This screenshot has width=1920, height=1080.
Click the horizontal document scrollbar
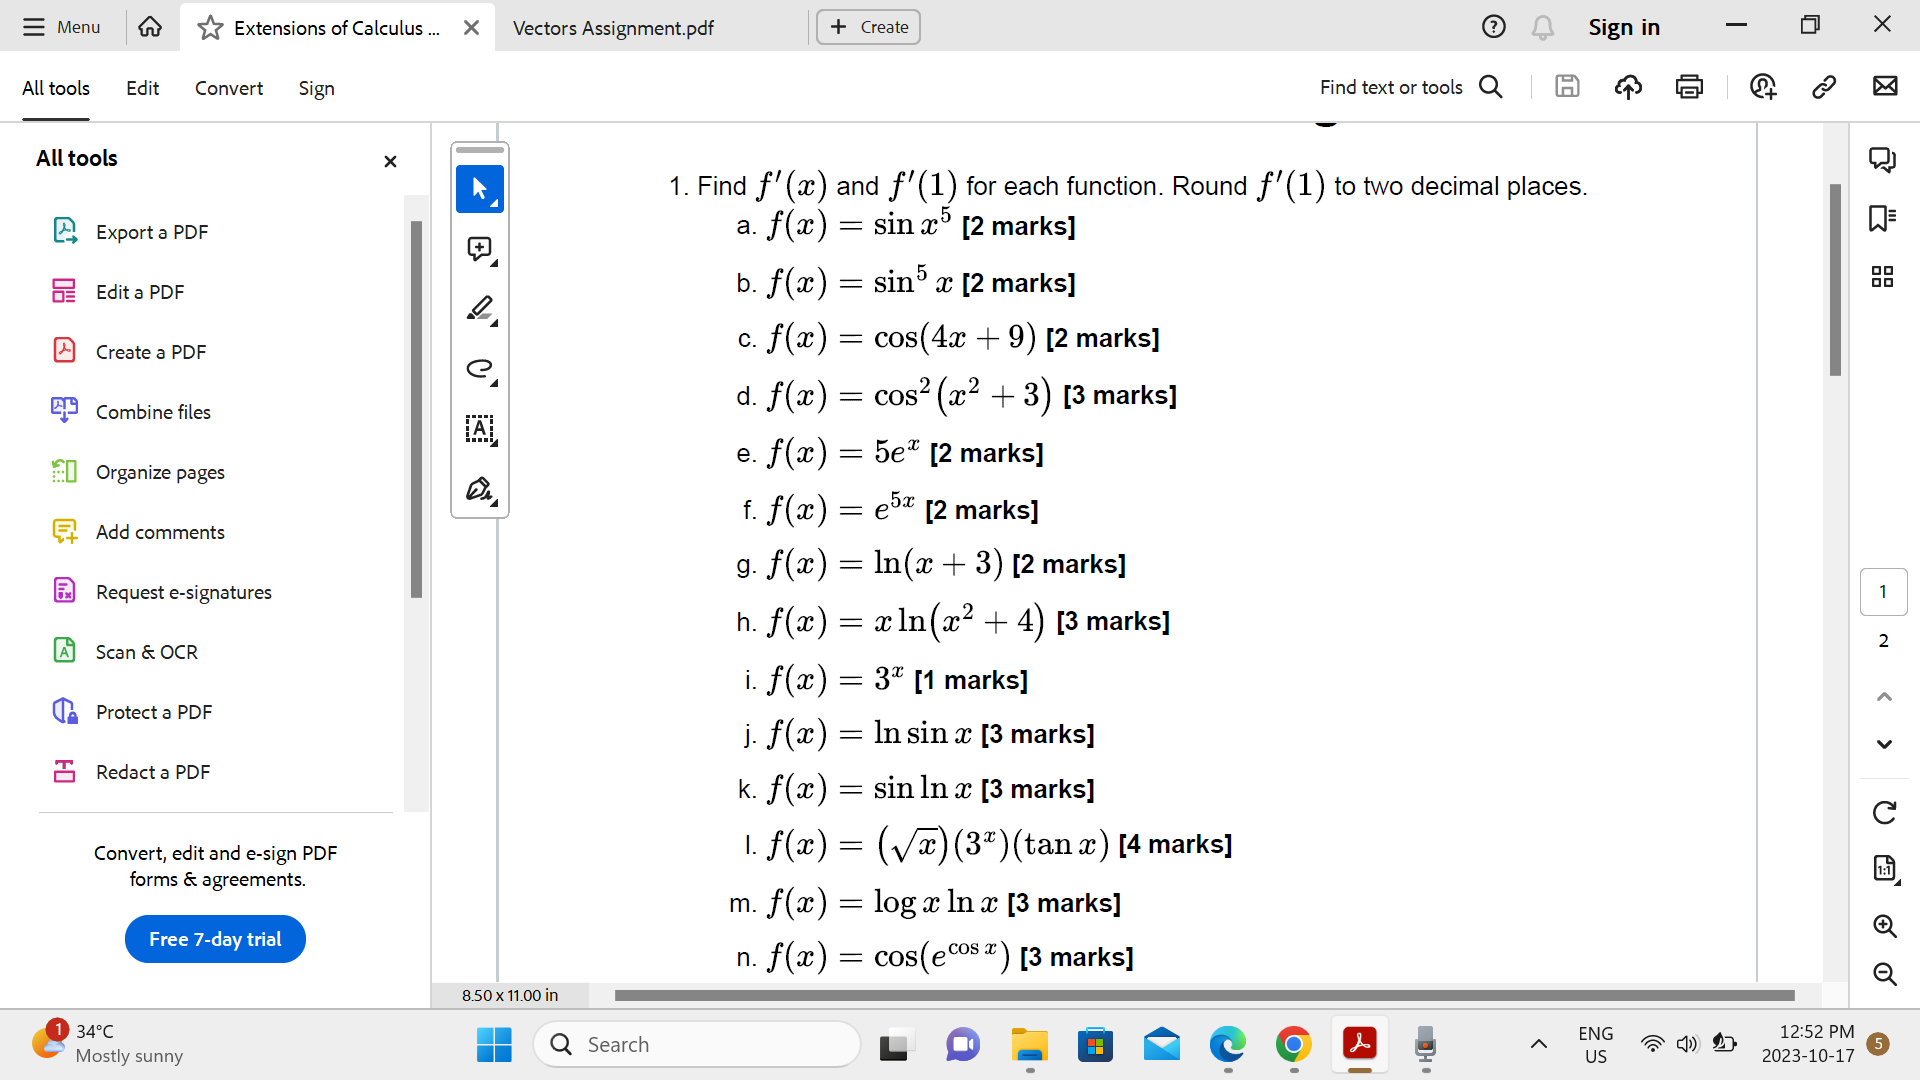tap(1204, 995)
